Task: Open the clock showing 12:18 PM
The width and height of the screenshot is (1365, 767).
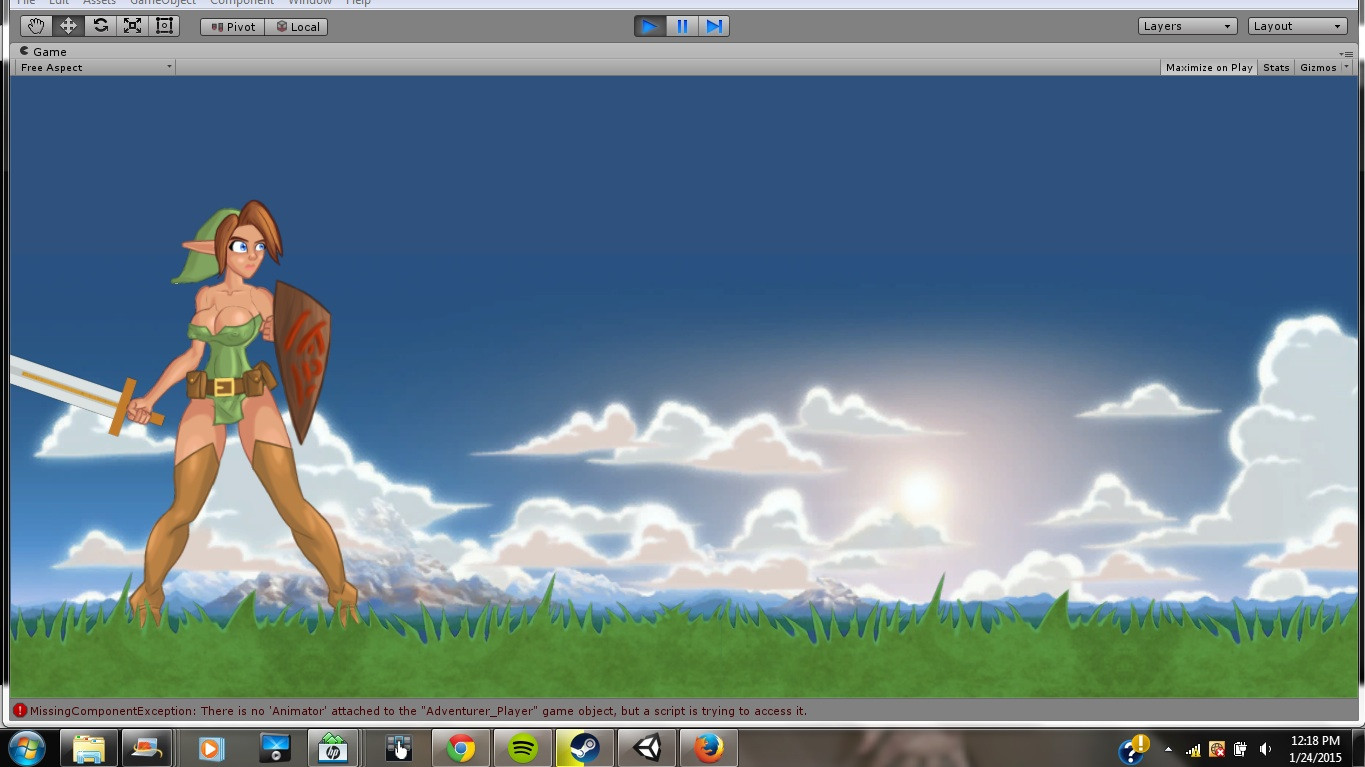Action: point(1315,749)
